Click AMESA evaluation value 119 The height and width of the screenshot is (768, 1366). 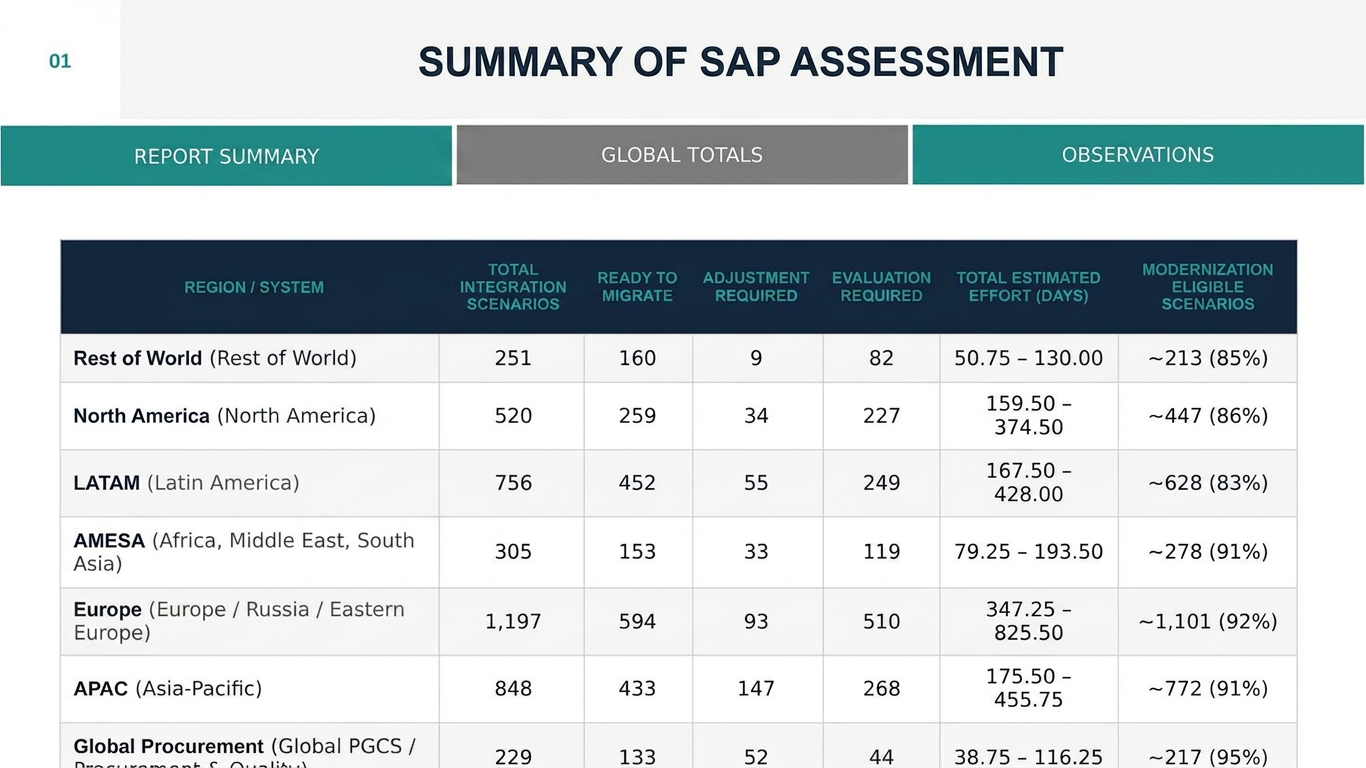pos(881,552)
